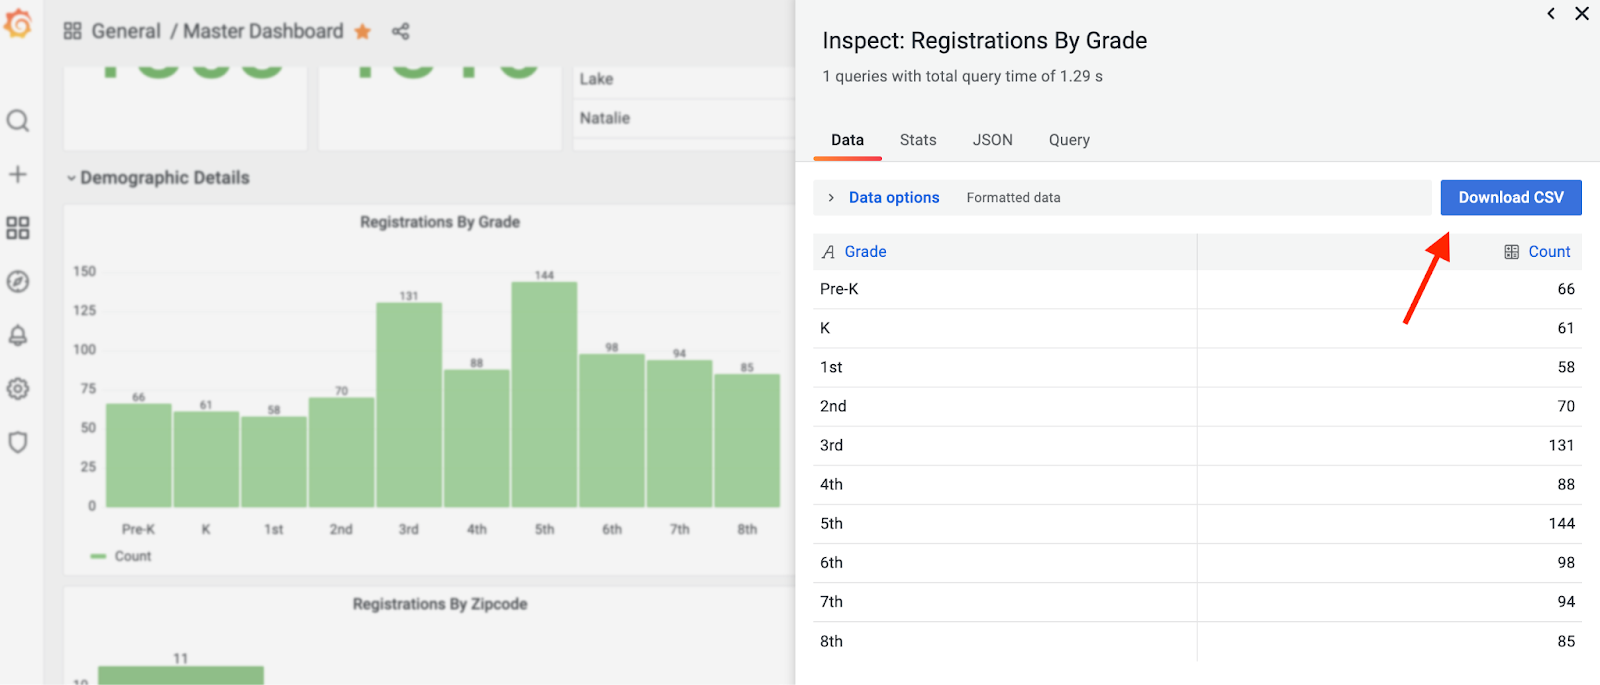
Task: Sort table by Count column header
Action: 1548,252
